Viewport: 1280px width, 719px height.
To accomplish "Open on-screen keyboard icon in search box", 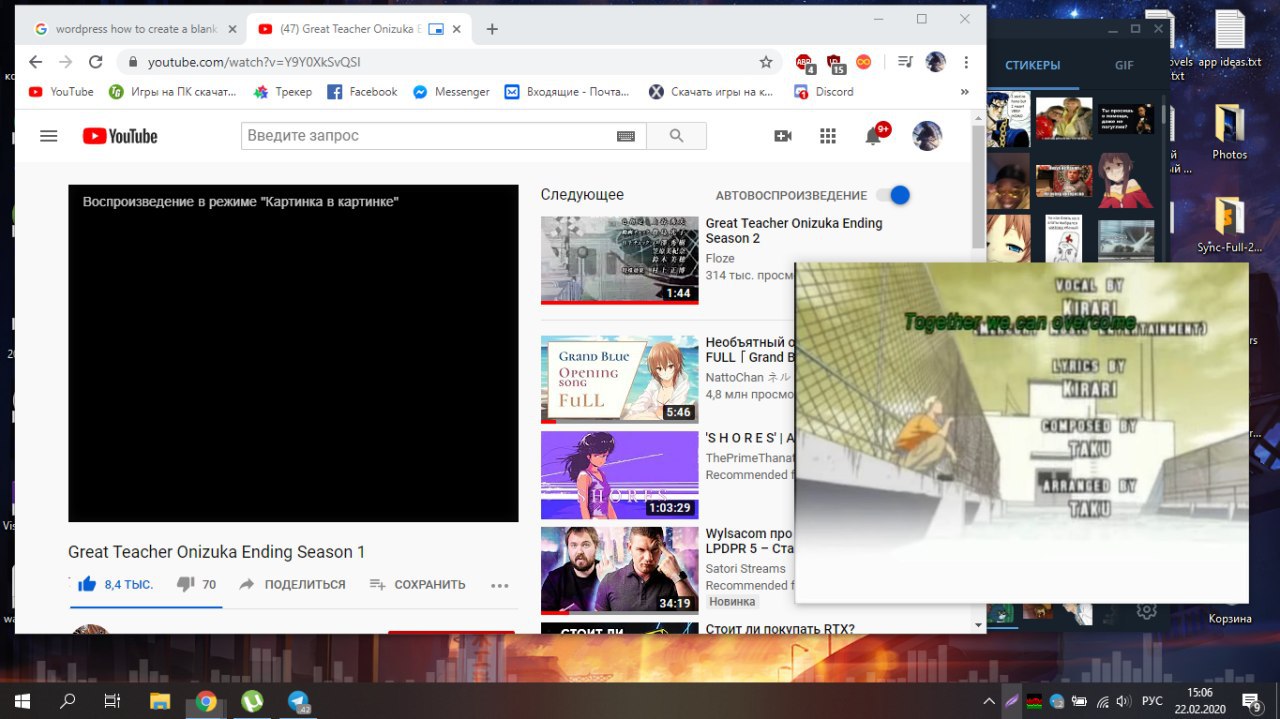I will point(626,136).
